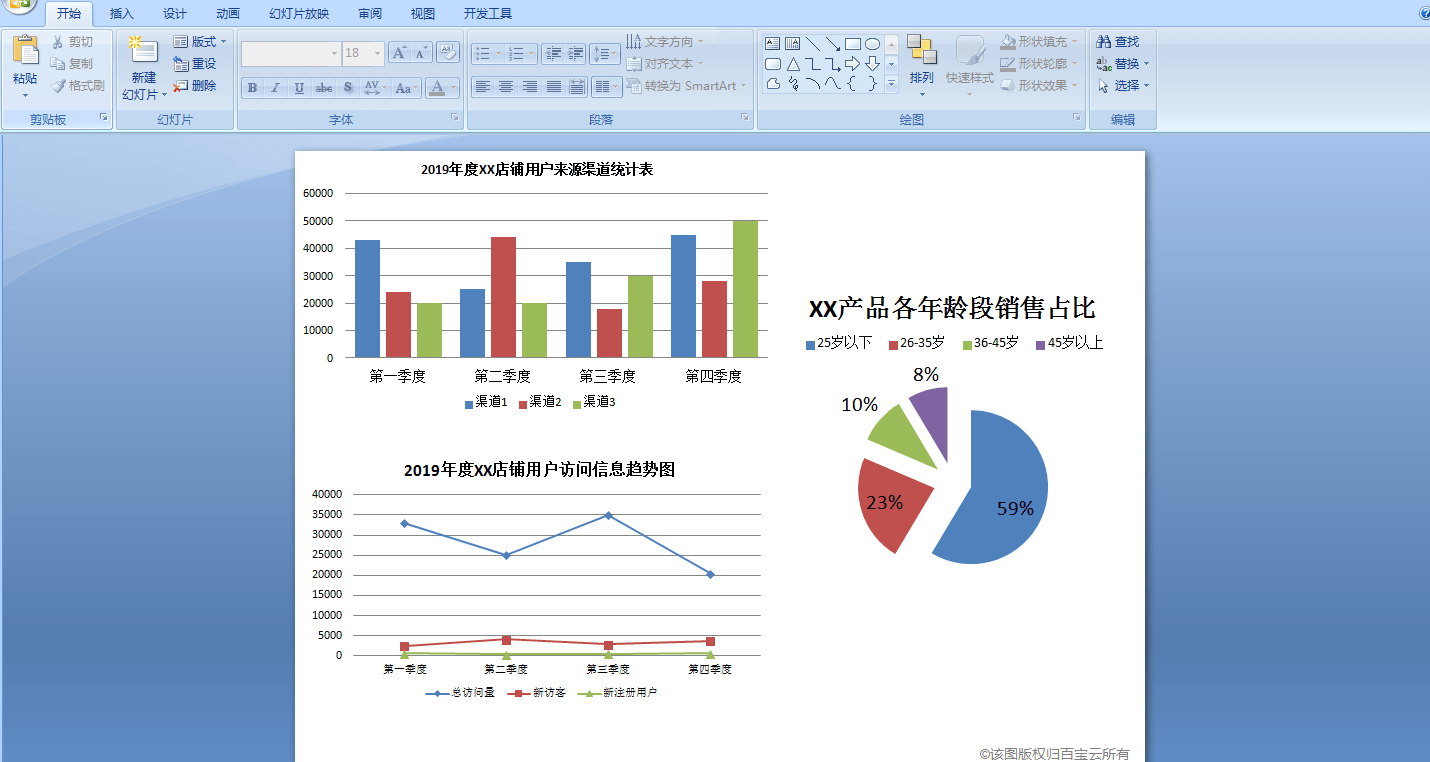The width and height of the screenshot is (1430, 762).
Task: Align text right in paragraph group
Action: (530, 87)
